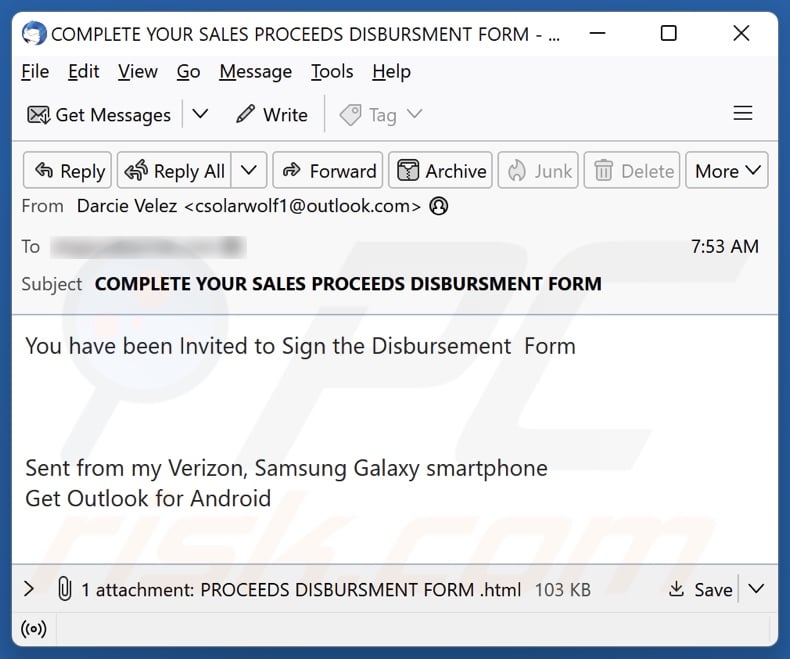The width and height of the screenshot is (790, 659).
Task: Click the Reply All button
Action: click(x=175, y=171)
